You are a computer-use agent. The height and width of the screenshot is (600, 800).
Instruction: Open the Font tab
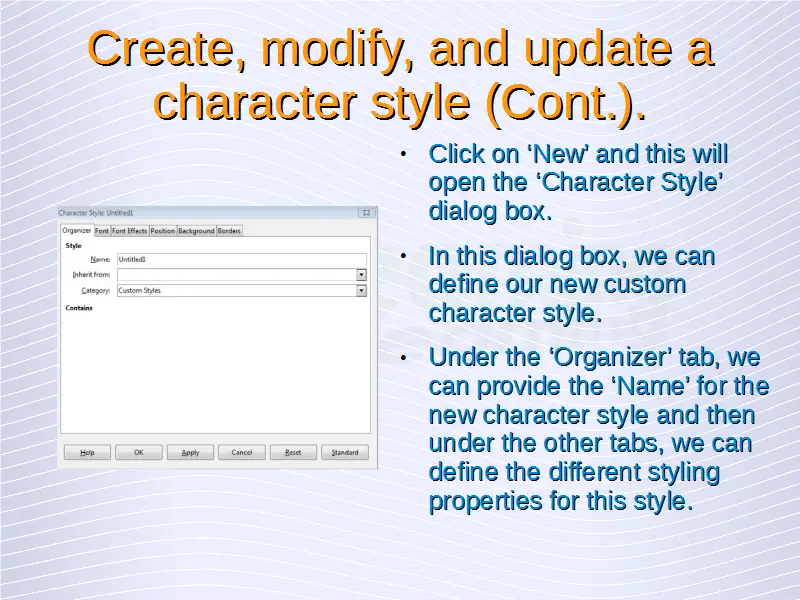102,231
